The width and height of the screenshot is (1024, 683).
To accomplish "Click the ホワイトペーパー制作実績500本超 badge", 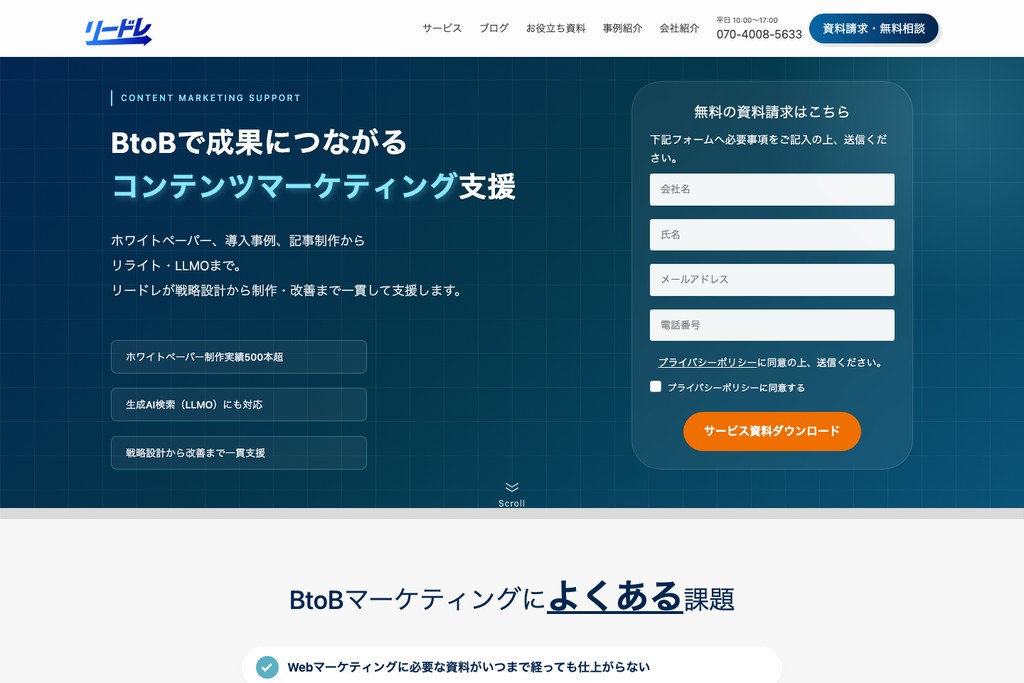I will (x=238, y=357).
